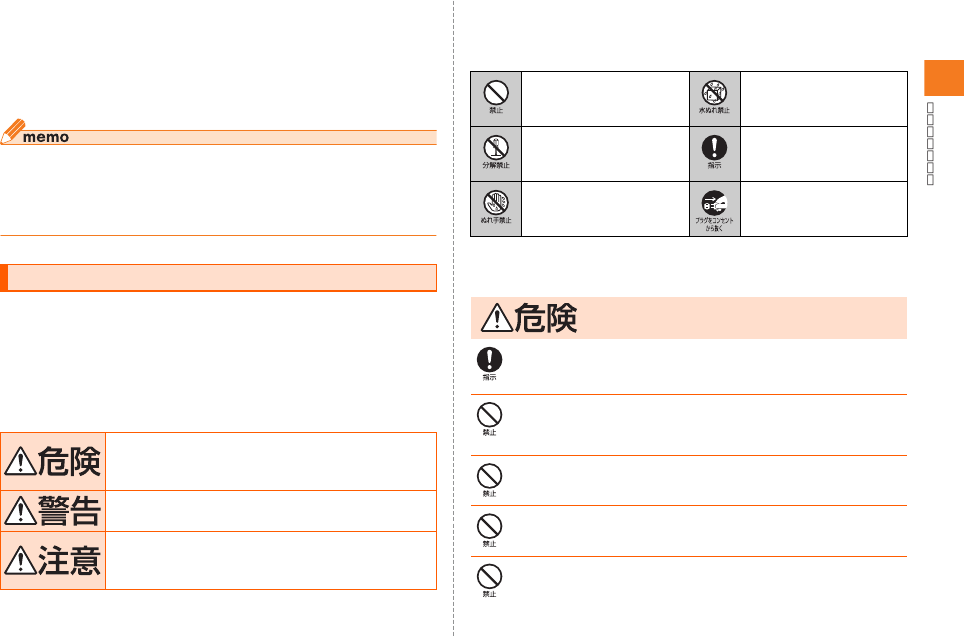Viewport: 964px width, 636px height.
Task: Click the first 禁止 icon under the 指示 entry
Action: (489, 419)
